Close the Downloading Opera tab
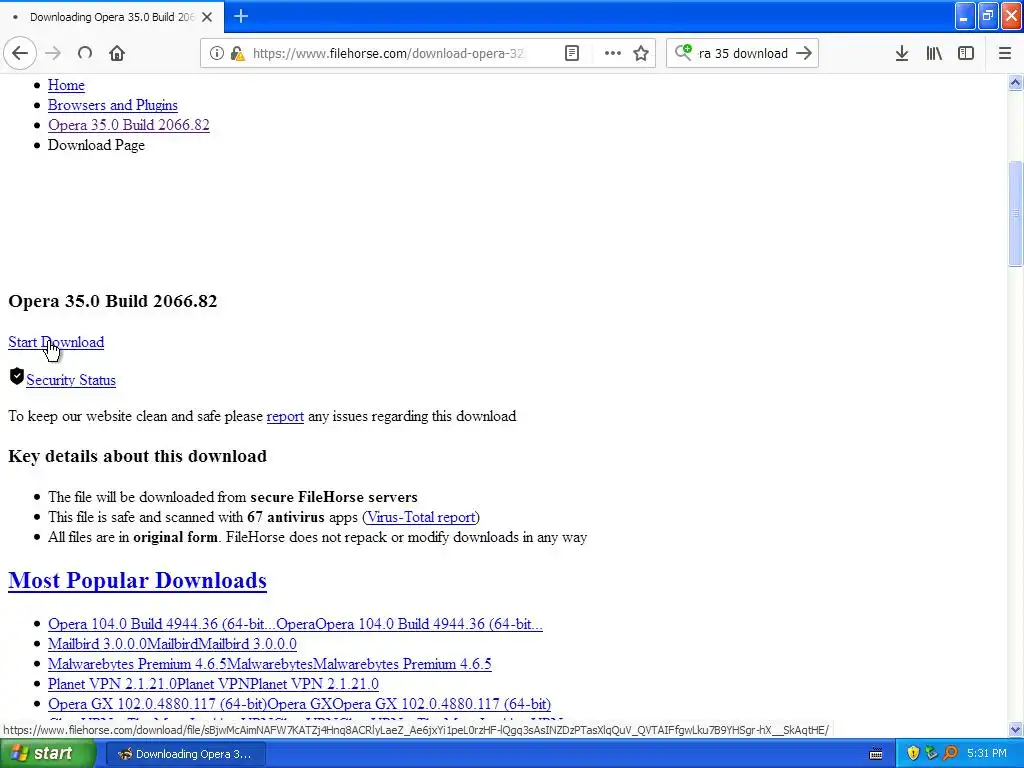Image resolution: width=1024 pixels, height=768 pixels. [207, 17]
